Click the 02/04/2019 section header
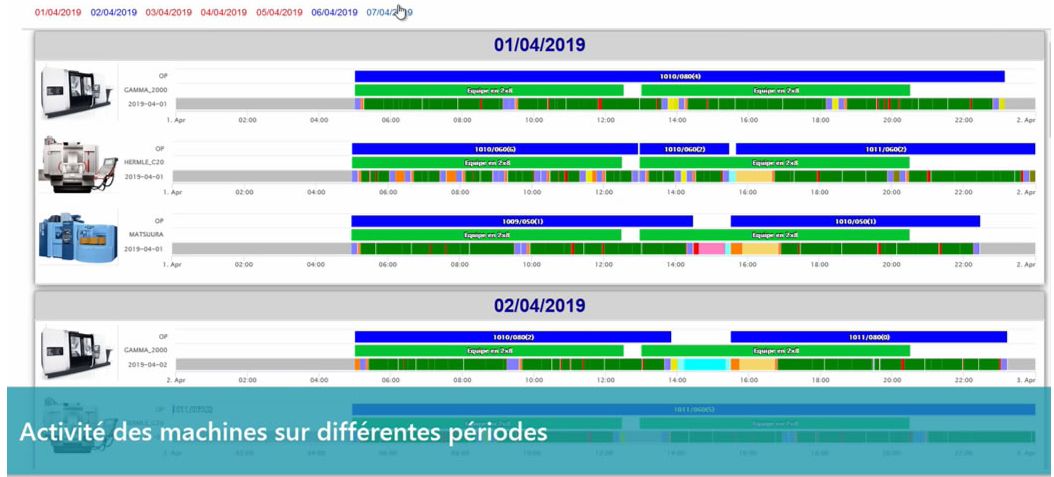Screen dimensions: 1054x477 pyautogui.click(x=539, y=305)
